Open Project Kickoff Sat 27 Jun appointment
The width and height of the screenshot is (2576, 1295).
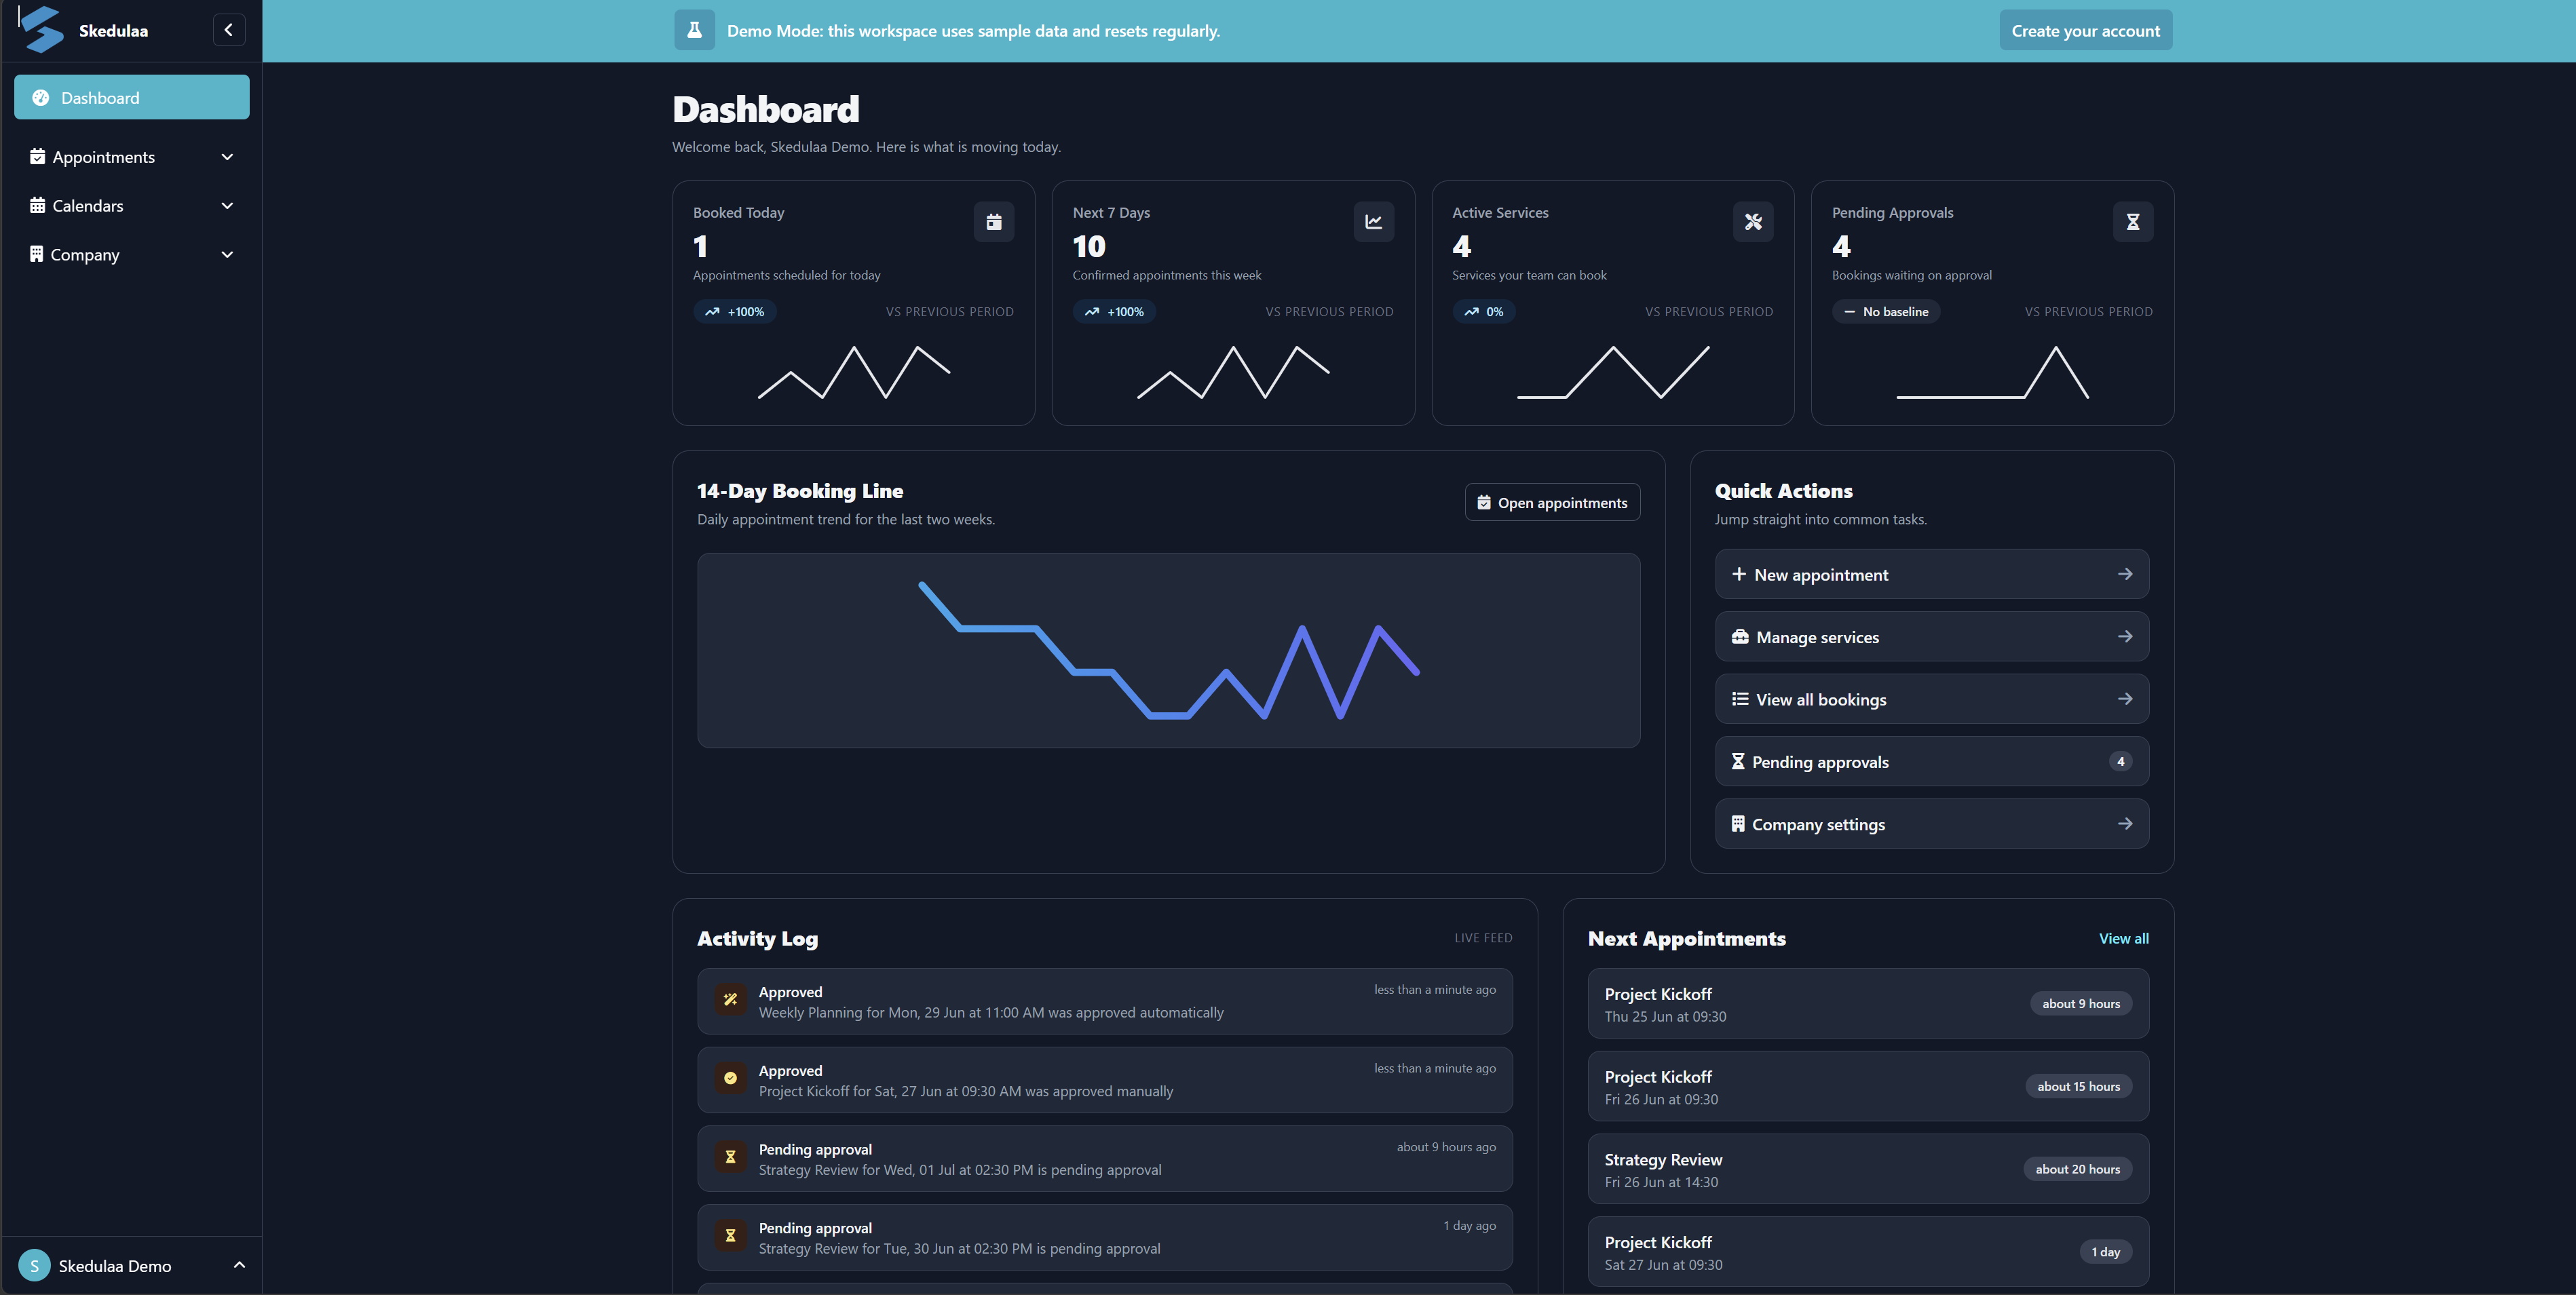(x=1868, y=1252)
